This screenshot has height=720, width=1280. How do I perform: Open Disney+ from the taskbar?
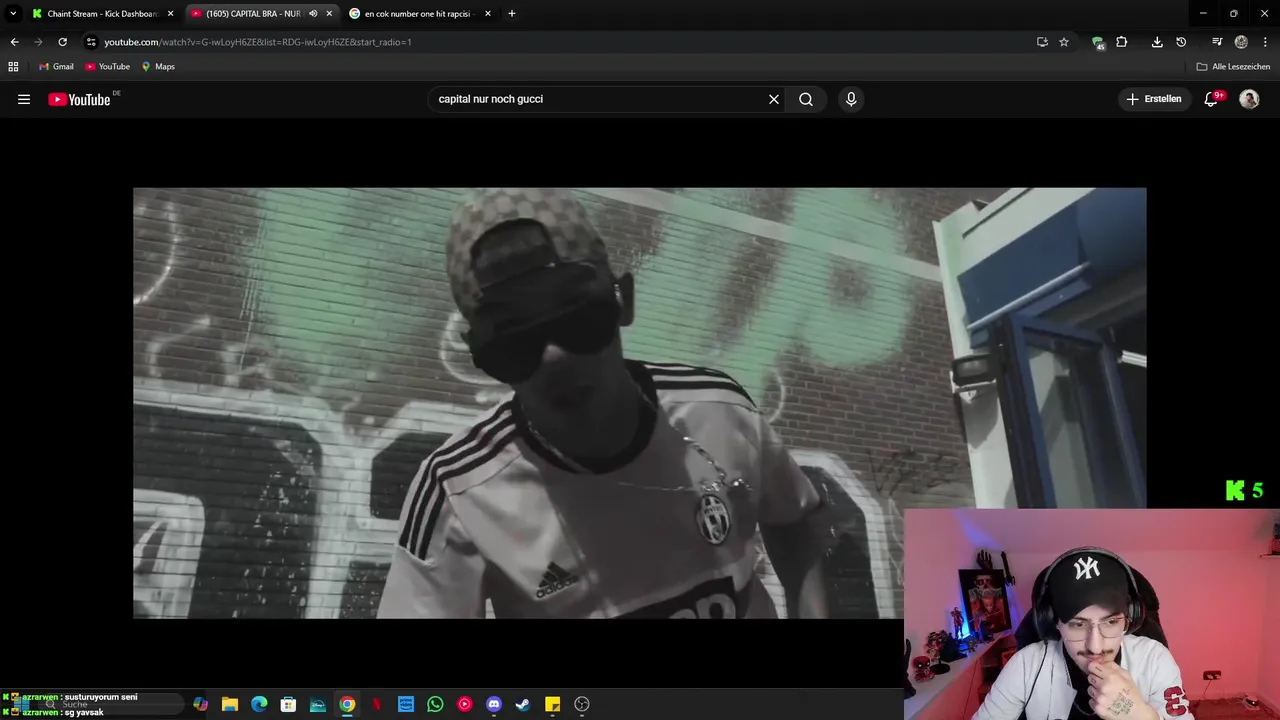point(318,704)
